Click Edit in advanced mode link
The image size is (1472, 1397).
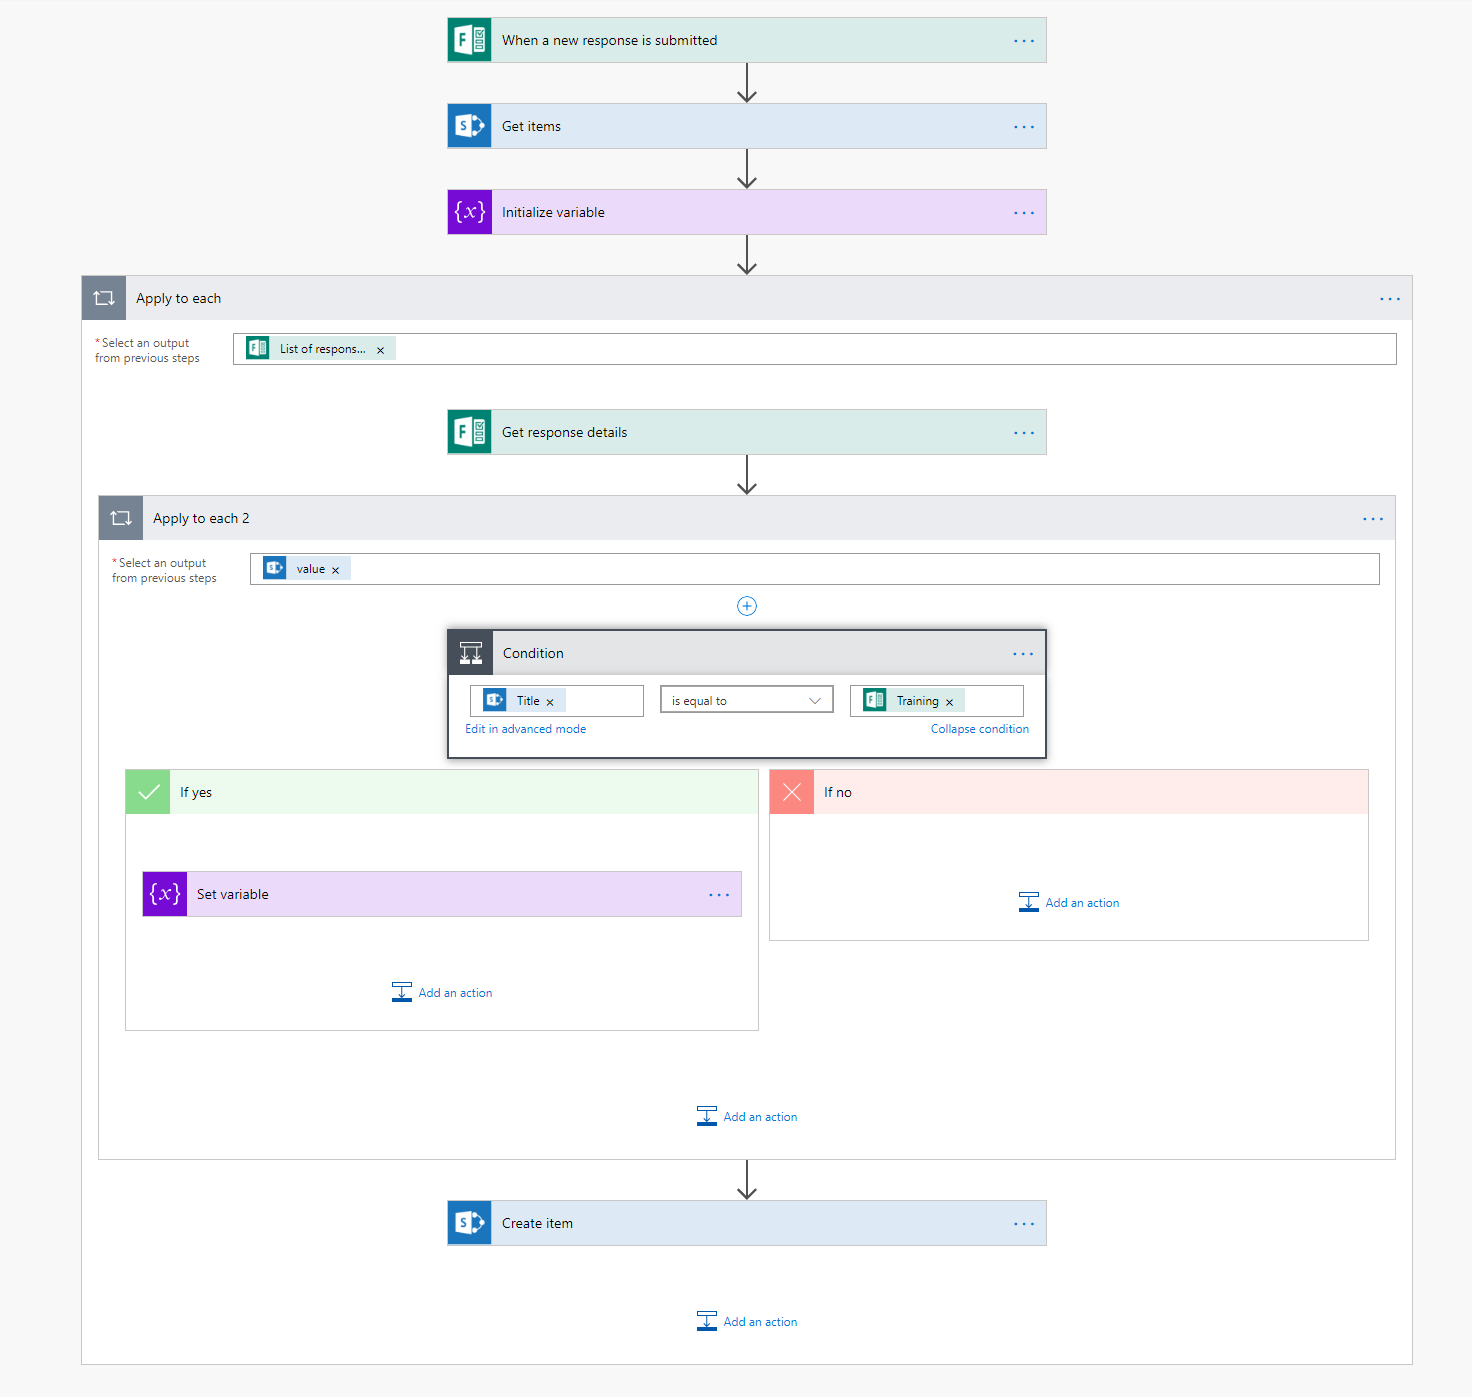(x=525, y=729)
